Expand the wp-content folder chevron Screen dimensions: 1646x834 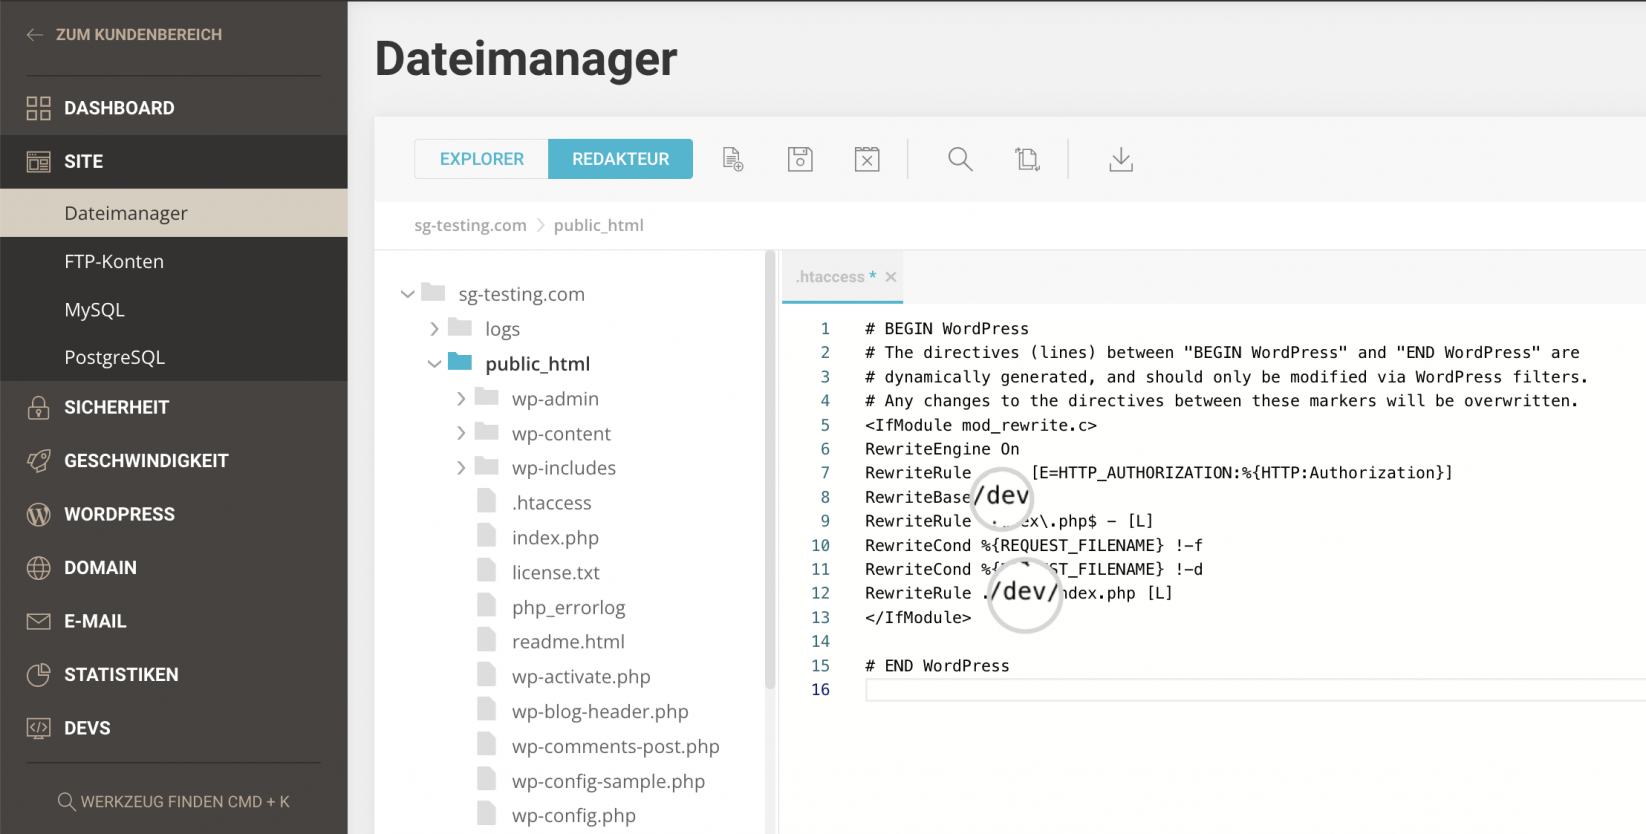pos(461,433)
